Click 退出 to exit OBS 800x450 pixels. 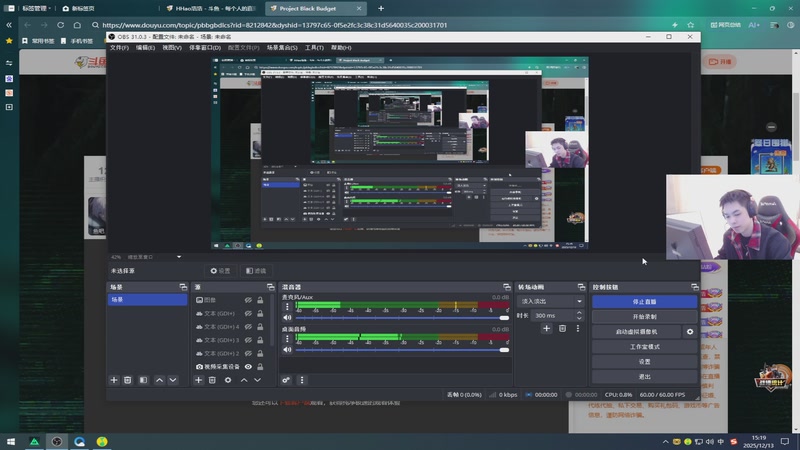[644, 377]
